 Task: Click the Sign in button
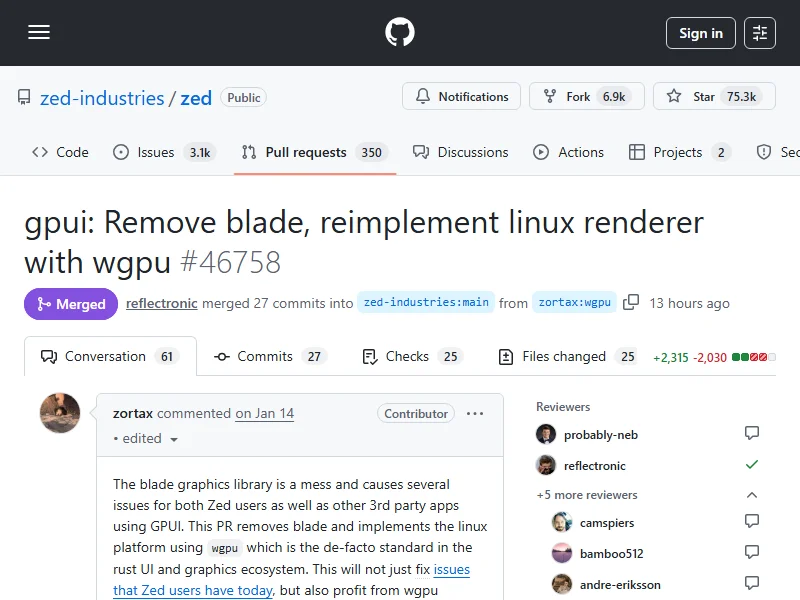[x=700, y=33]
